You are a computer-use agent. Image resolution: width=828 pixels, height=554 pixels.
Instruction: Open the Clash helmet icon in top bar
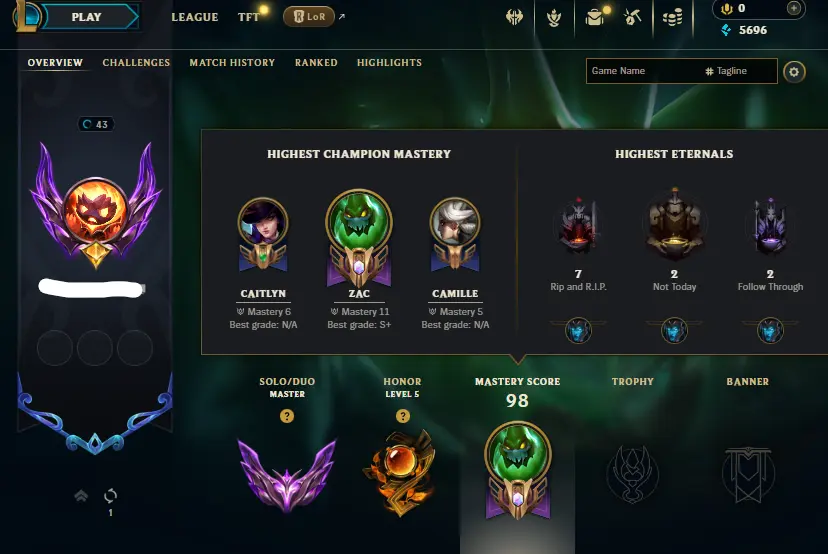click(x=514, y=17)
